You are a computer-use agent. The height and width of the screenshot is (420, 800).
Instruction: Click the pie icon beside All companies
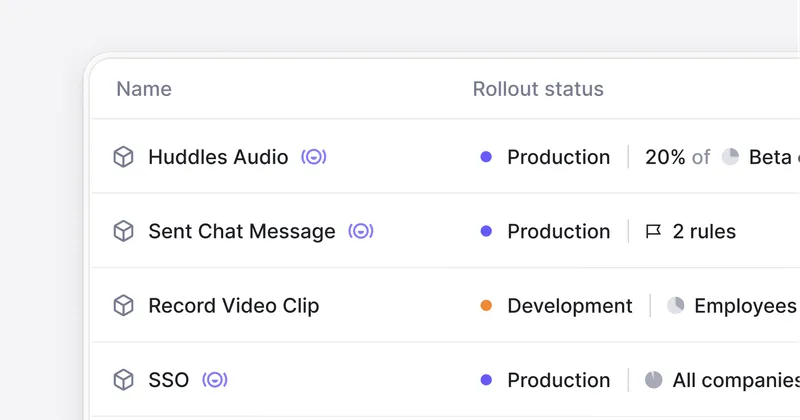[x=654, y=380]
